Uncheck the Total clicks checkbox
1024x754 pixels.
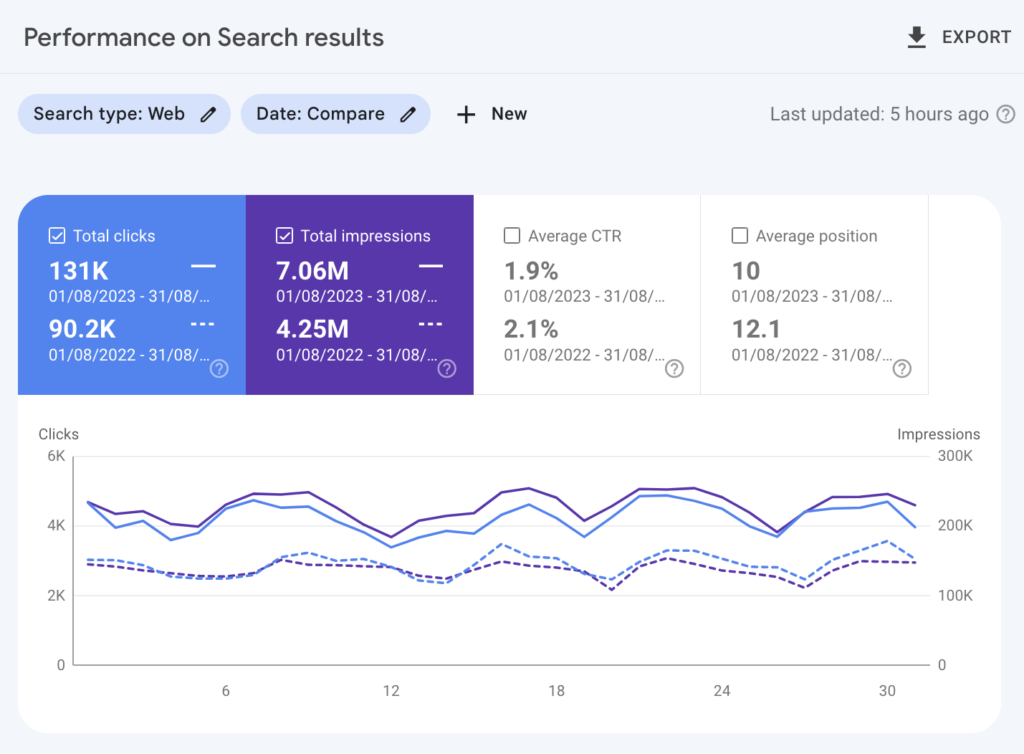click(57, 236)
